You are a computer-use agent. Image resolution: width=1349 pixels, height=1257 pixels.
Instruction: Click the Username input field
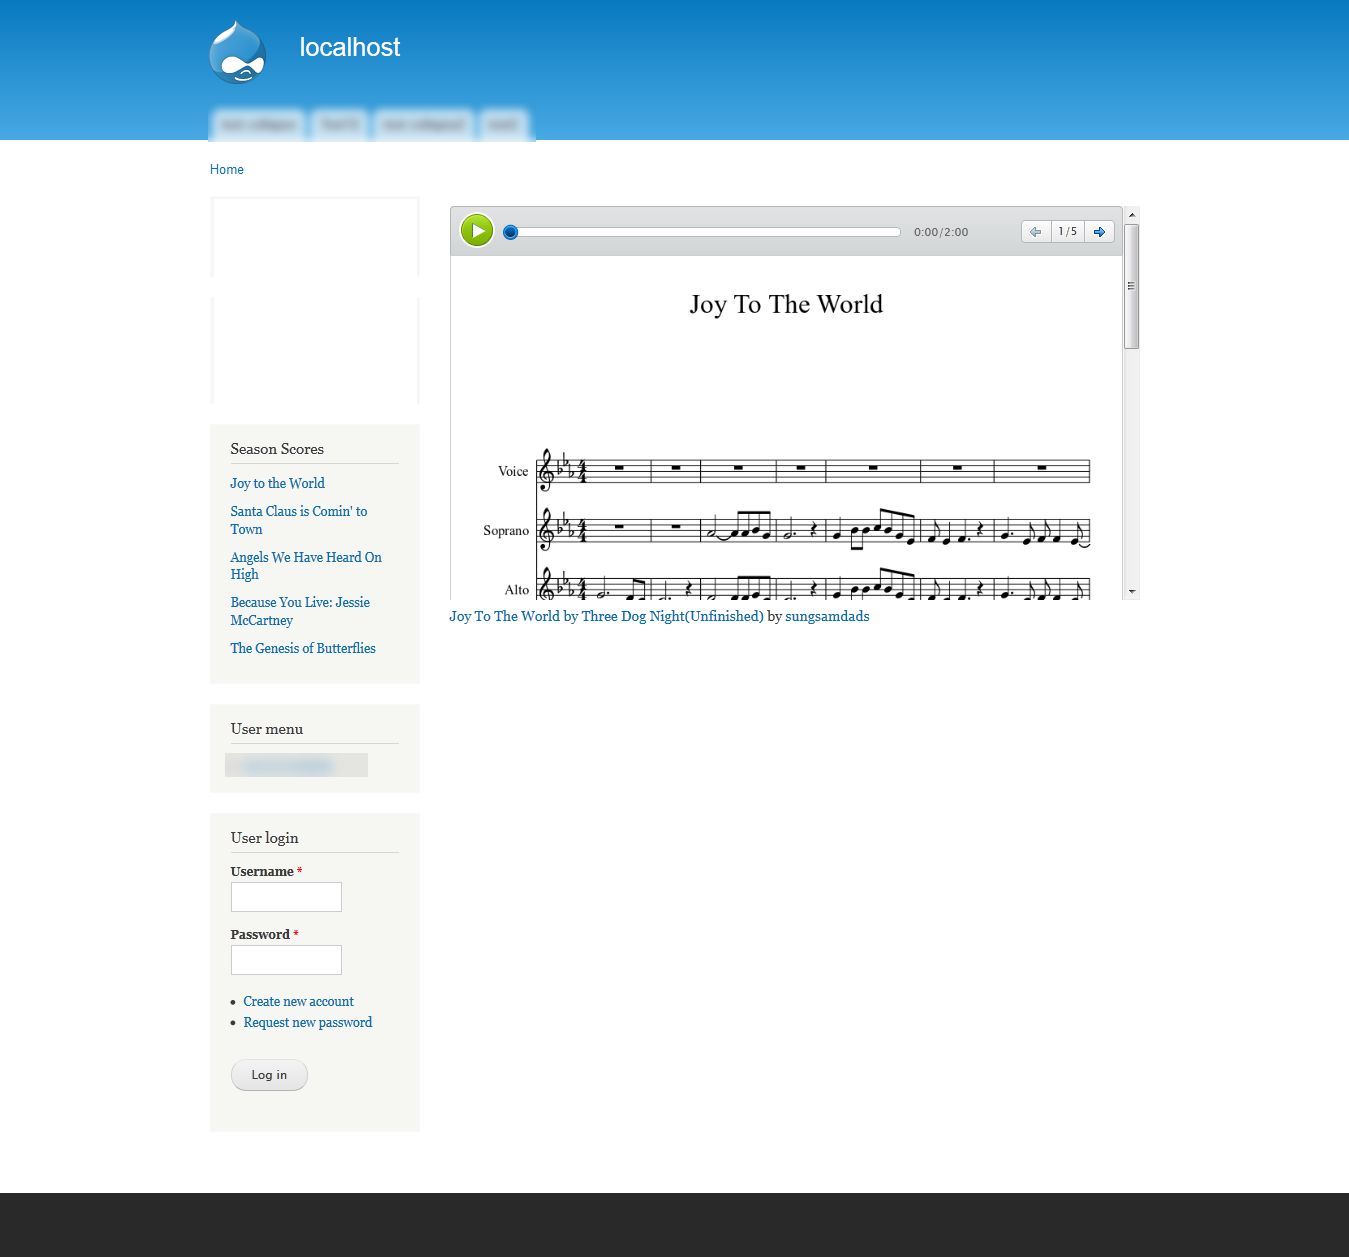(x=286, y=897)
